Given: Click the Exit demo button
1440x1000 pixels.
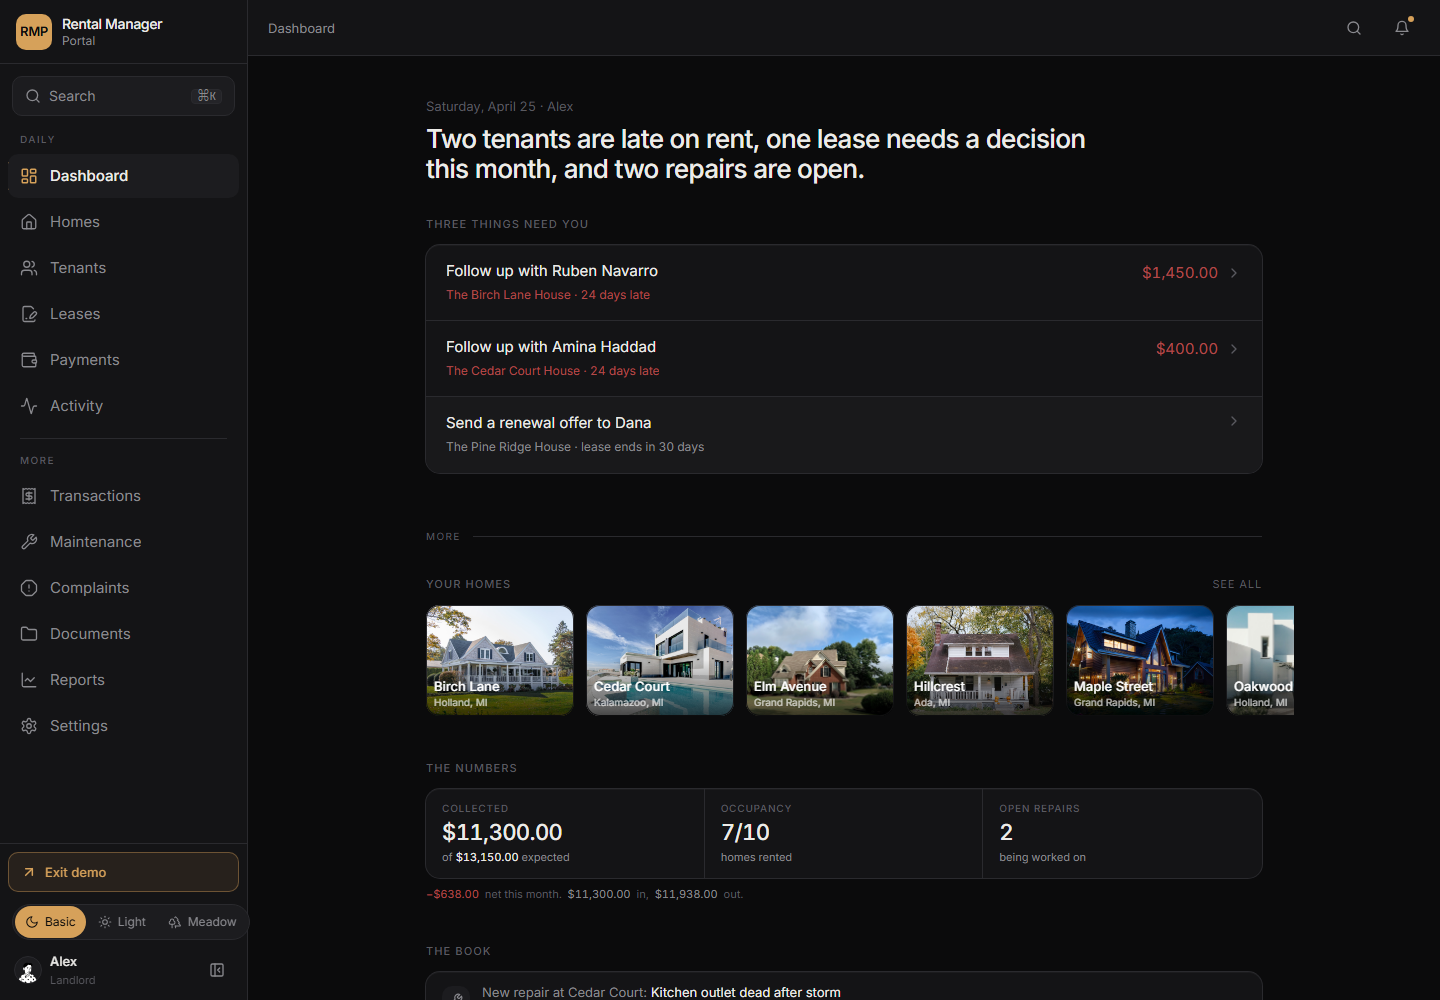Looking at the screenshot, I should 123,872.
